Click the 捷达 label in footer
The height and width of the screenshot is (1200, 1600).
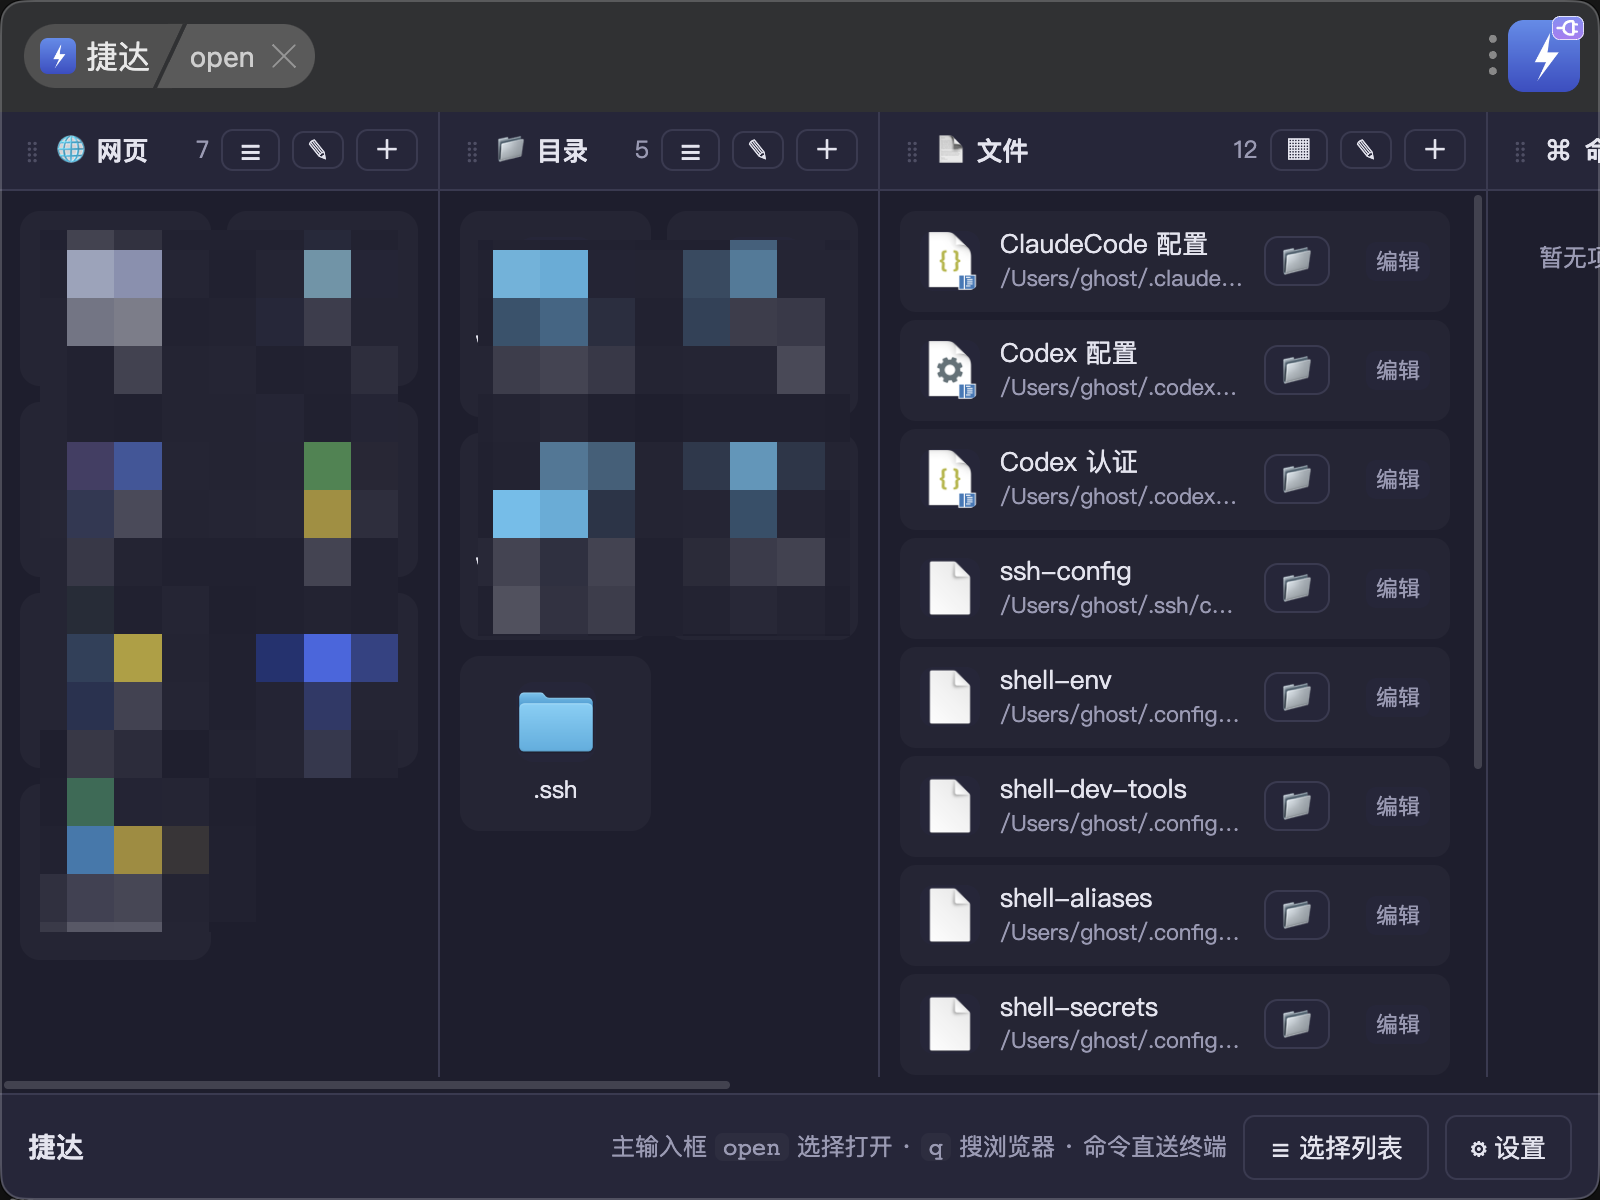[56, 1147]
